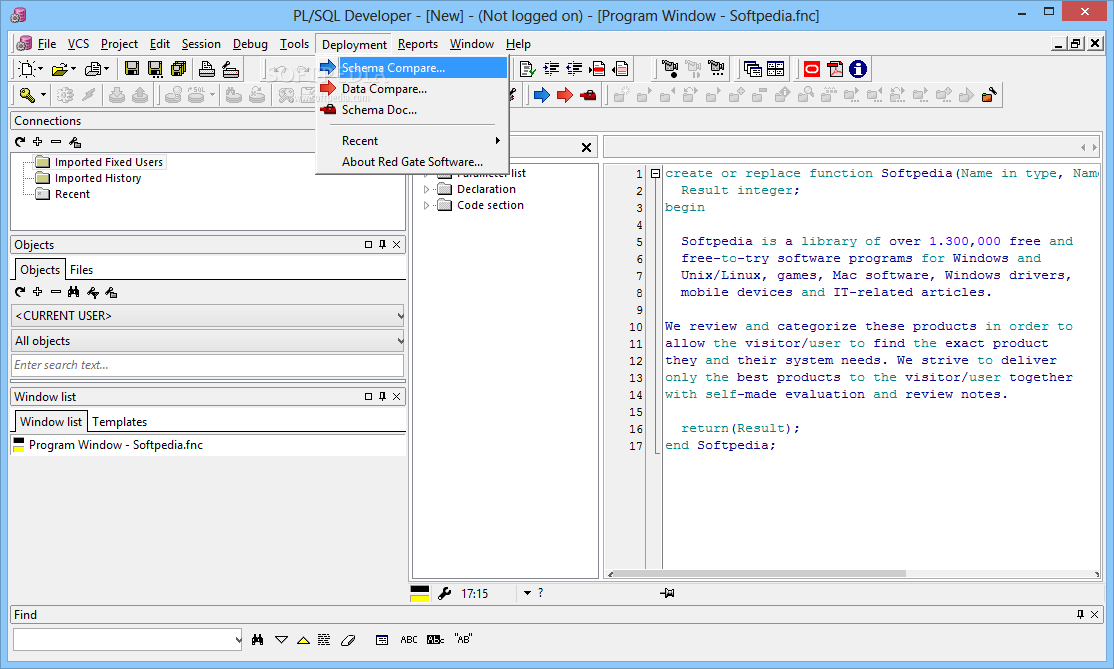Image resolution: width=1114 pixels, height=669 pixels.
Task: Click the PDF manual icon
Action: click(835, 69)
